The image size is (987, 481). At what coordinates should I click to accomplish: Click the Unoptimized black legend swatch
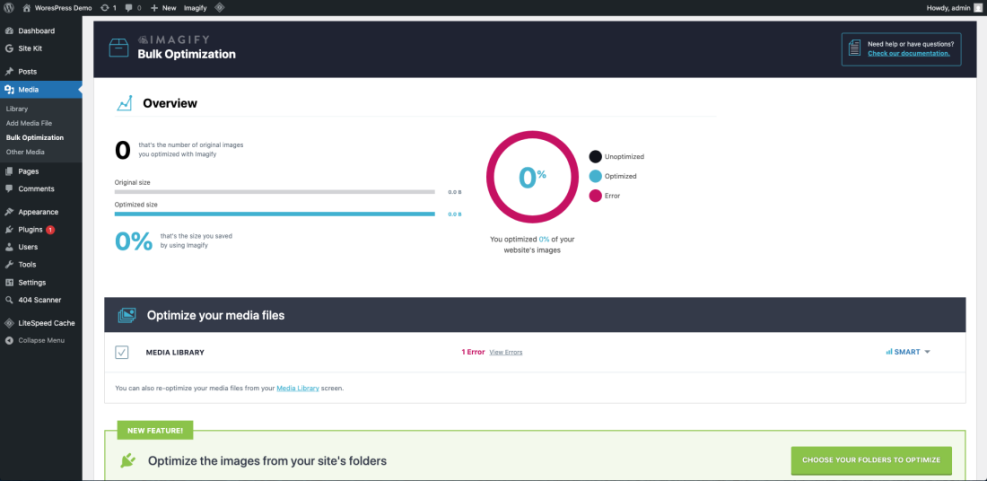coord(595,157)
